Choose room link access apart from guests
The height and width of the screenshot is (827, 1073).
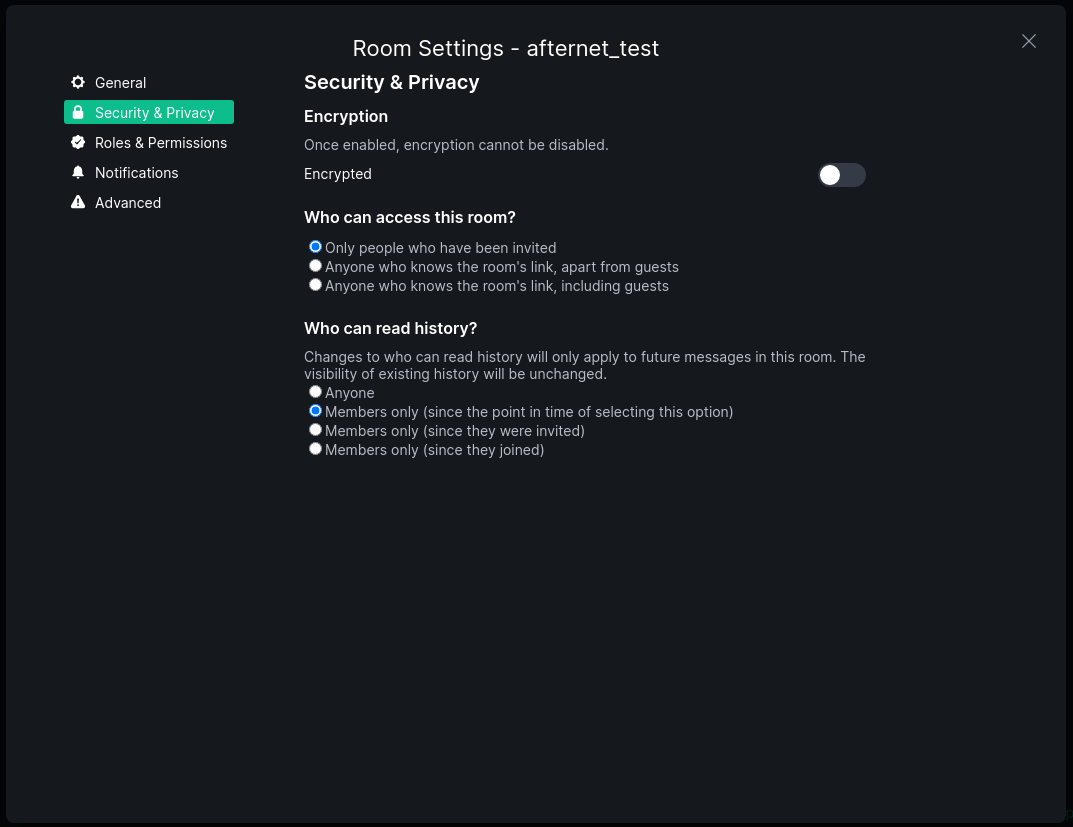[316, 266]
